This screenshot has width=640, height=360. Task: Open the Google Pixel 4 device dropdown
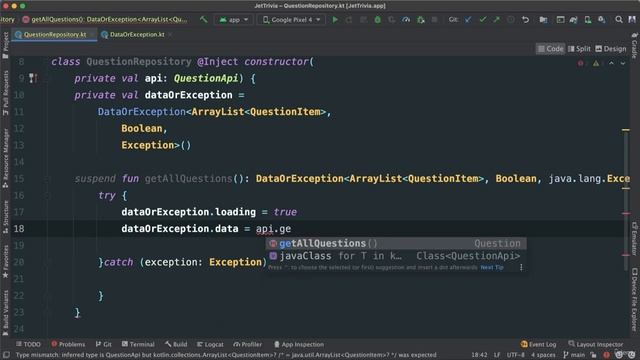pos(291,20)
